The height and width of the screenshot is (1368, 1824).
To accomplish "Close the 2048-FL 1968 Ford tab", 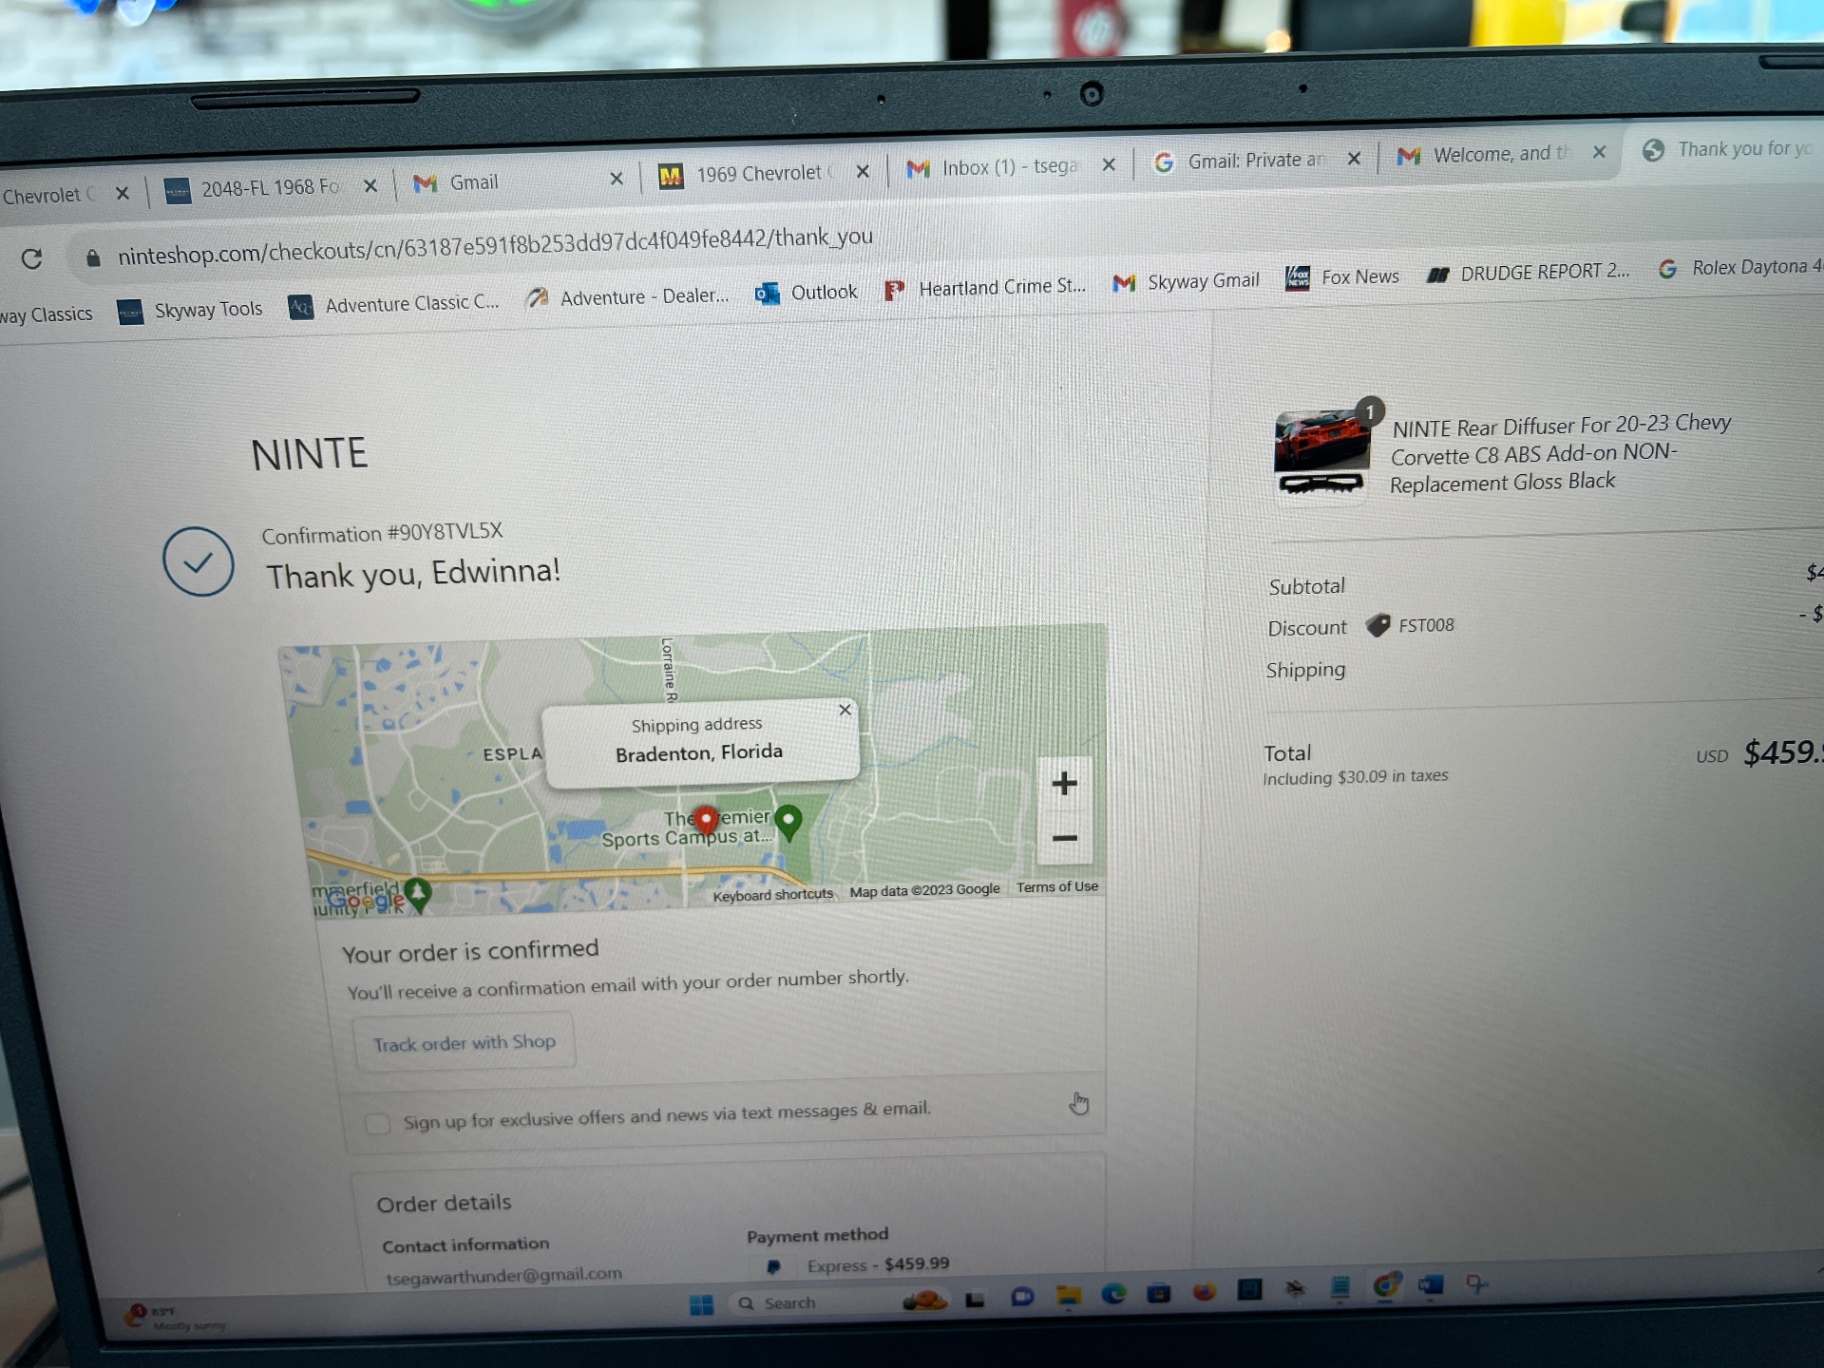I will click(x=370, y=186).
